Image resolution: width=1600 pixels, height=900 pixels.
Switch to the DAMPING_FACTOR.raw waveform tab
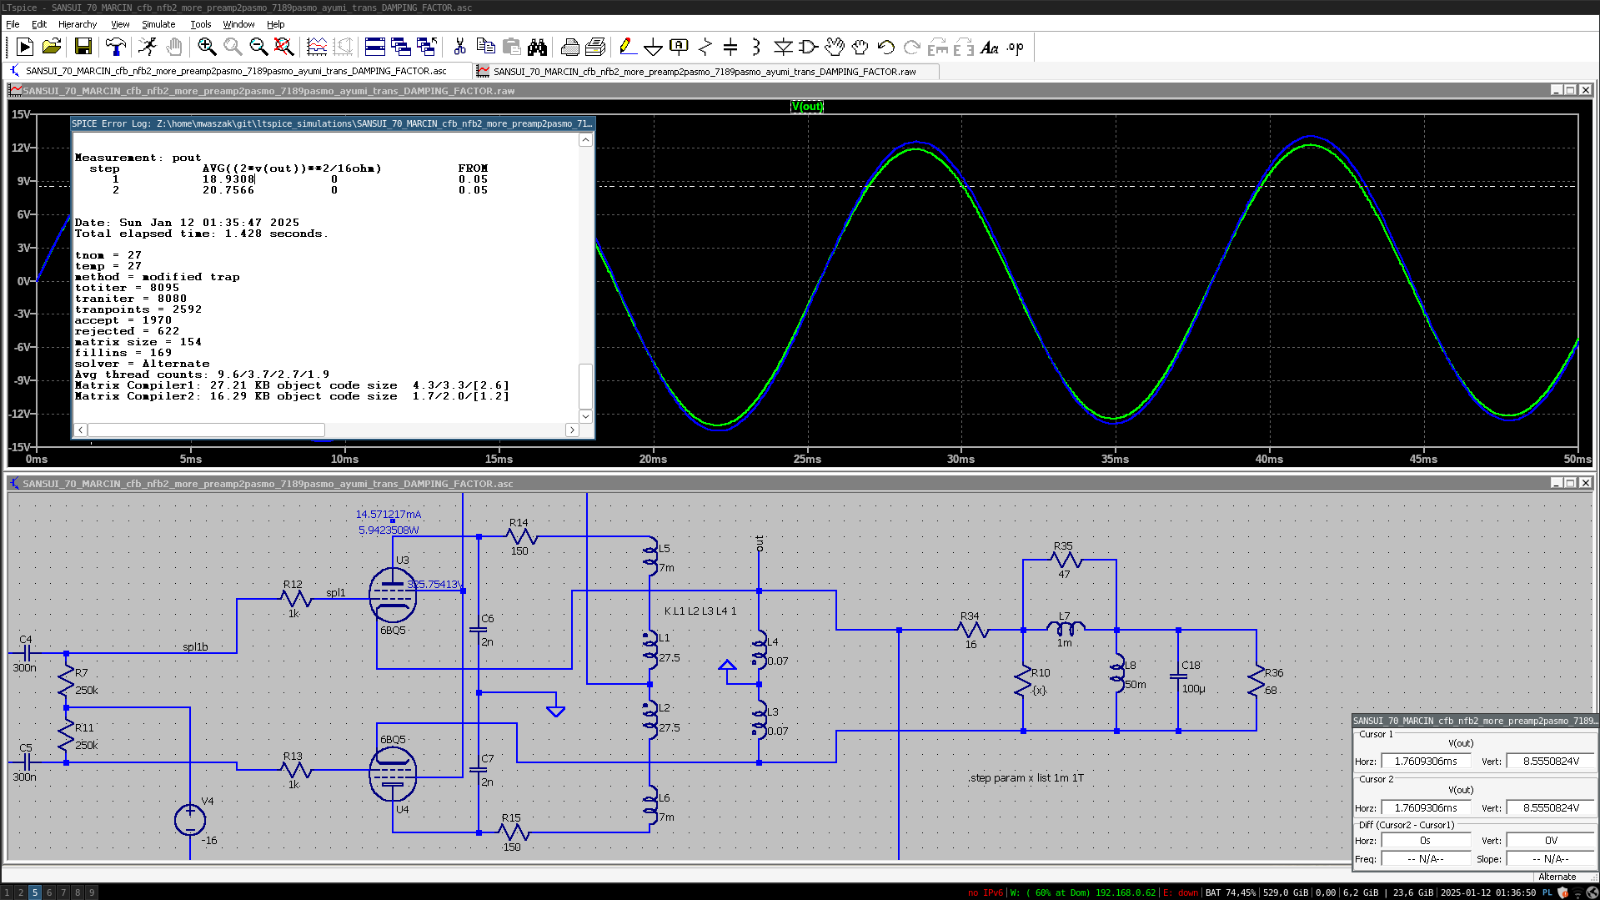point(706,71)
